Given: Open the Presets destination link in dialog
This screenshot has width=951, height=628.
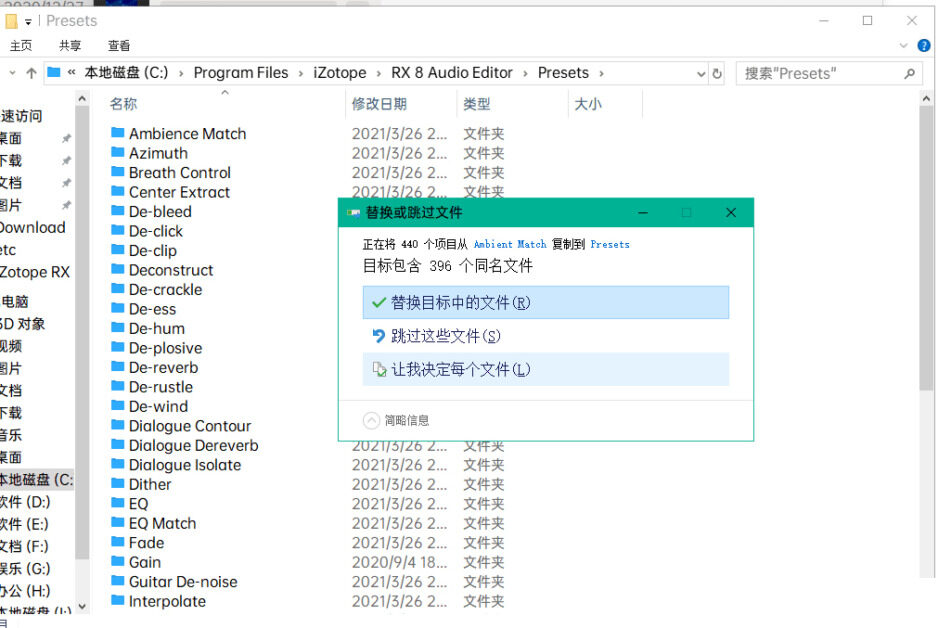Looking at the screenshot, I should click(610, 244).
